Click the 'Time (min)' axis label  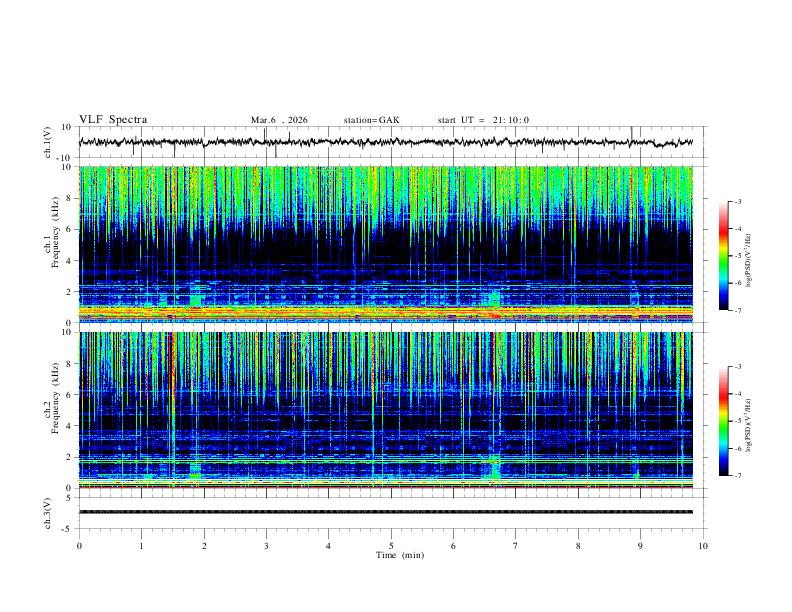[400, 555]
